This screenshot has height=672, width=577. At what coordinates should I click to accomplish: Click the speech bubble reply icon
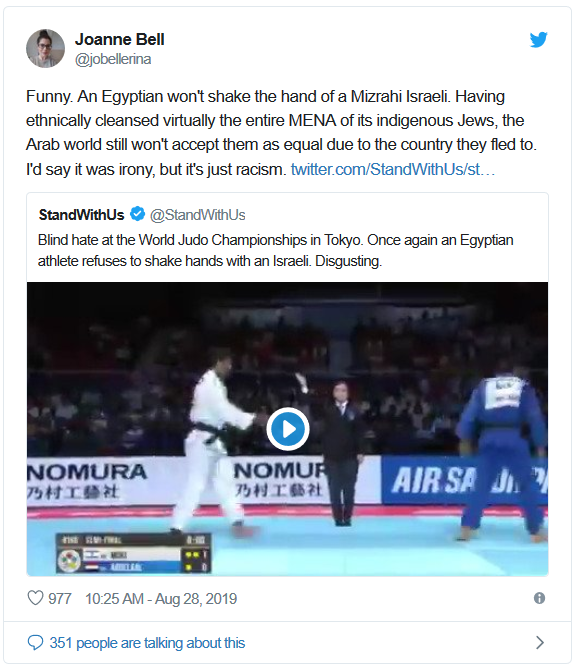click(35, 642)
